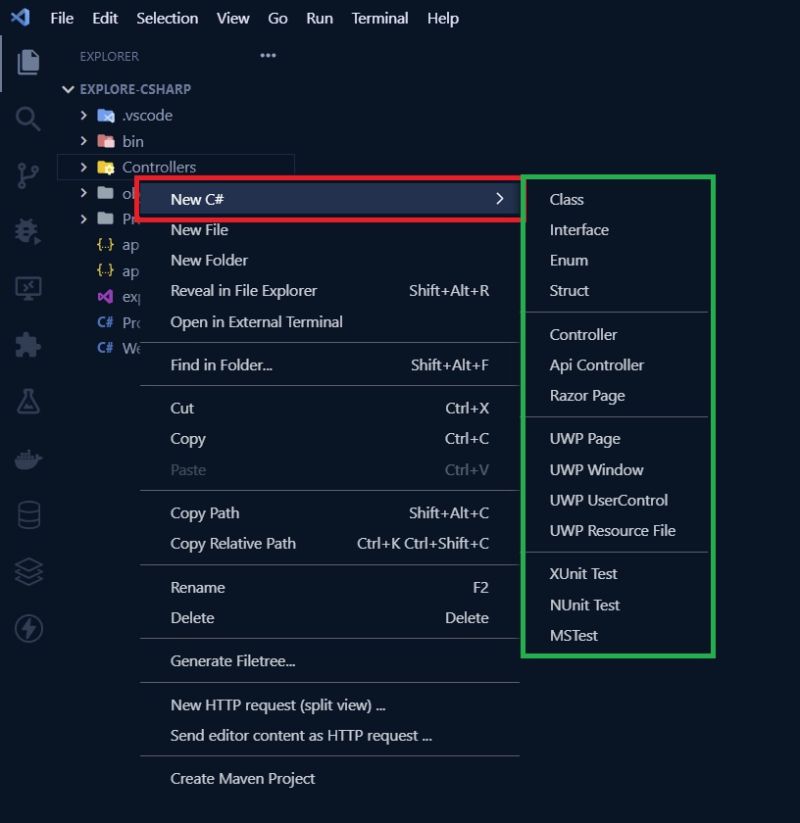Open the Search view in the activity bar

tap(28, 119)
